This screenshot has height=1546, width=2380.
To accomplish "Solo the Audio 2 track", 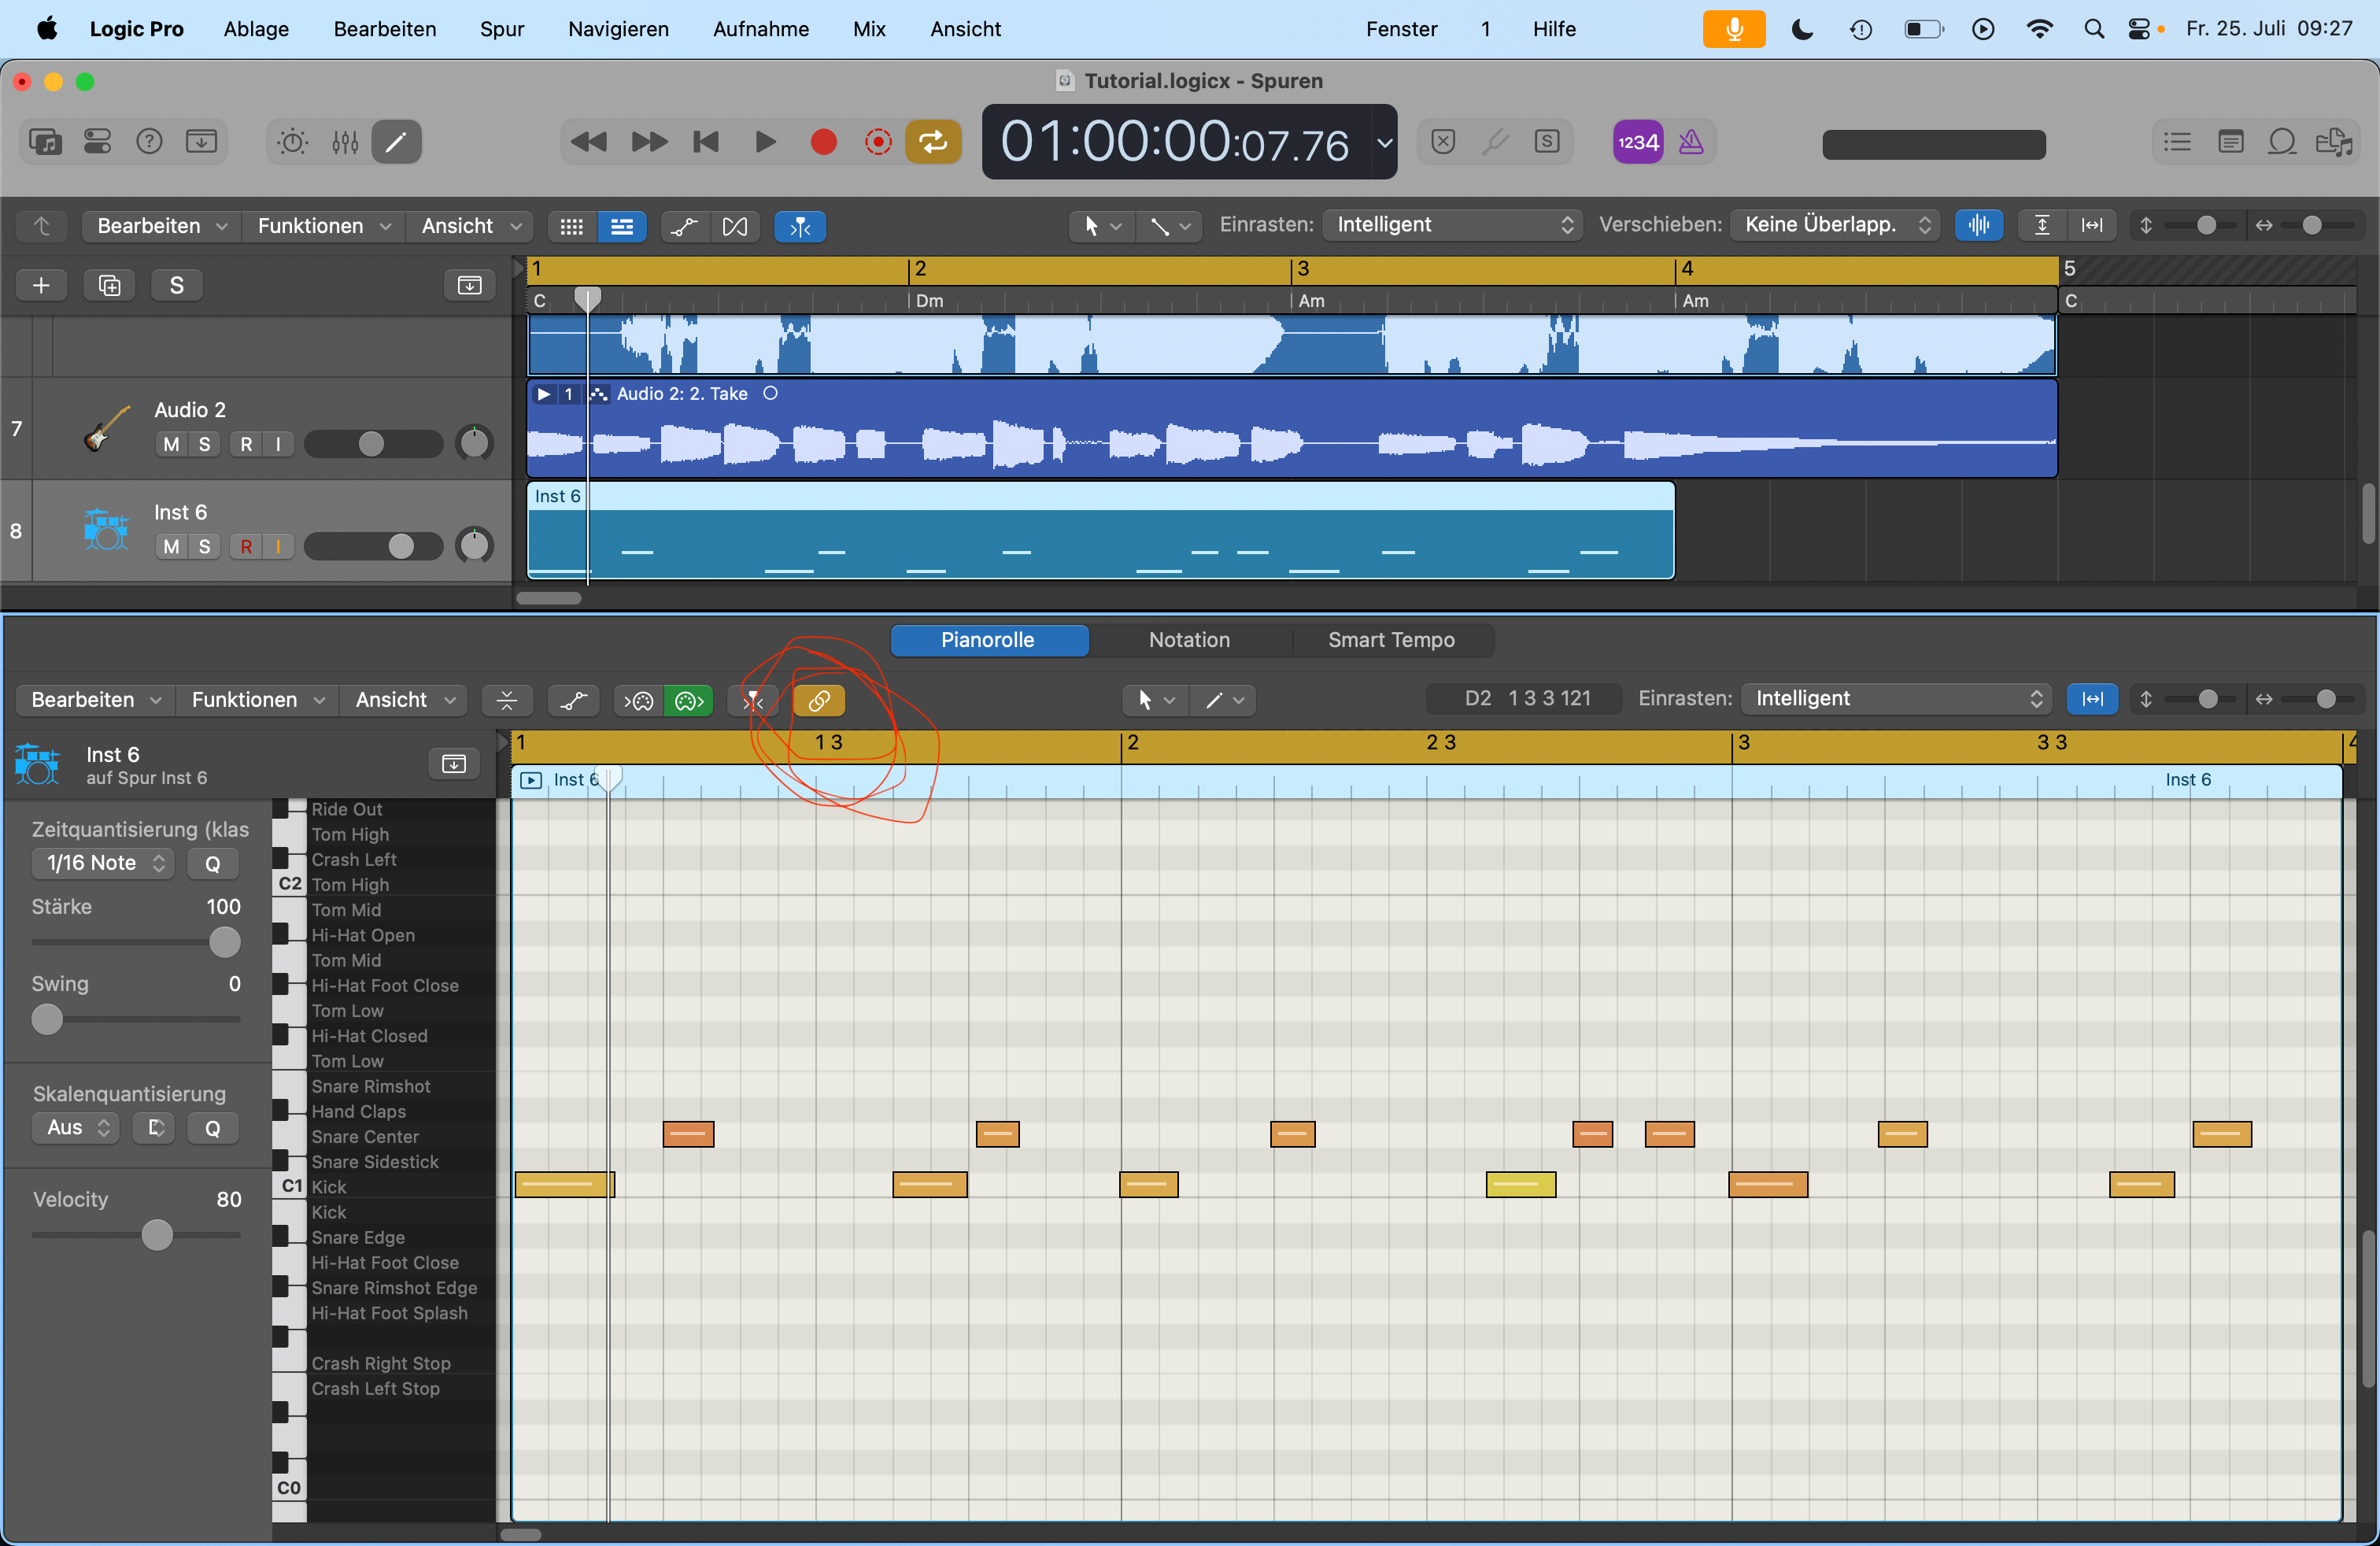I will click(x=204, y=444).
